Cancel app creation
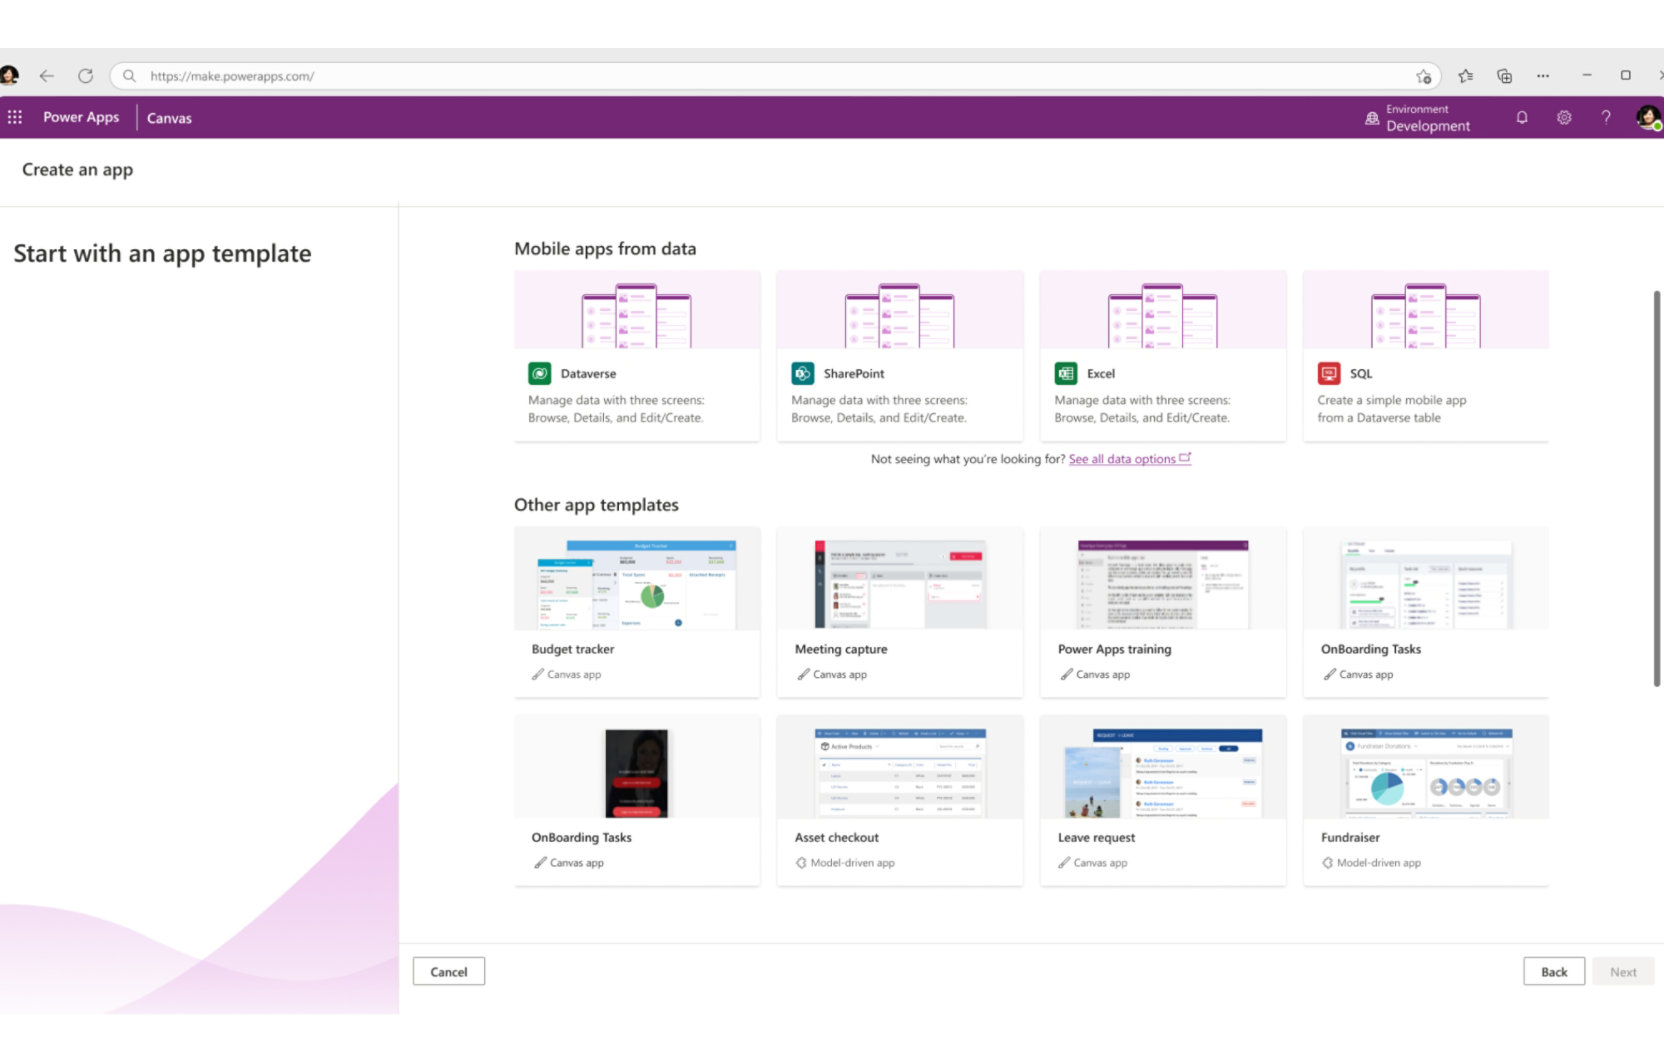Image resolution: width=1664 pixels, height=1062 pixels. point(448,971)
